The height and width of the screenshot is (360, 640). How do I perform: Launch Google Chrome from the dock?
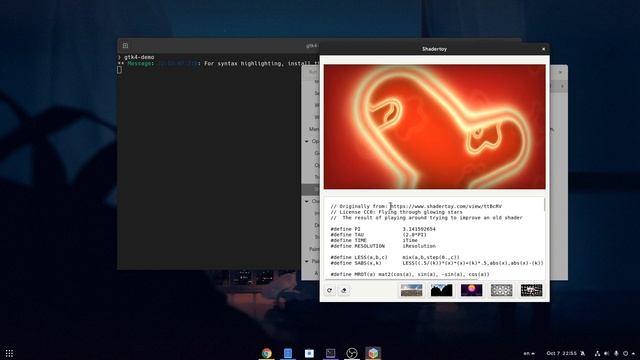pyautogui.click(x=267, y=353)
